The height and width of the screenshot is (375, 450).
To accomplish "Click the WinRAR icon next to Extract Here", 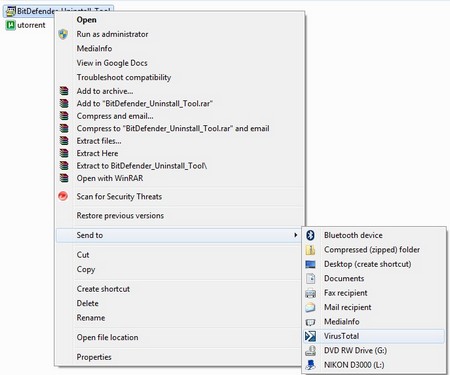I will click(64, 153).
